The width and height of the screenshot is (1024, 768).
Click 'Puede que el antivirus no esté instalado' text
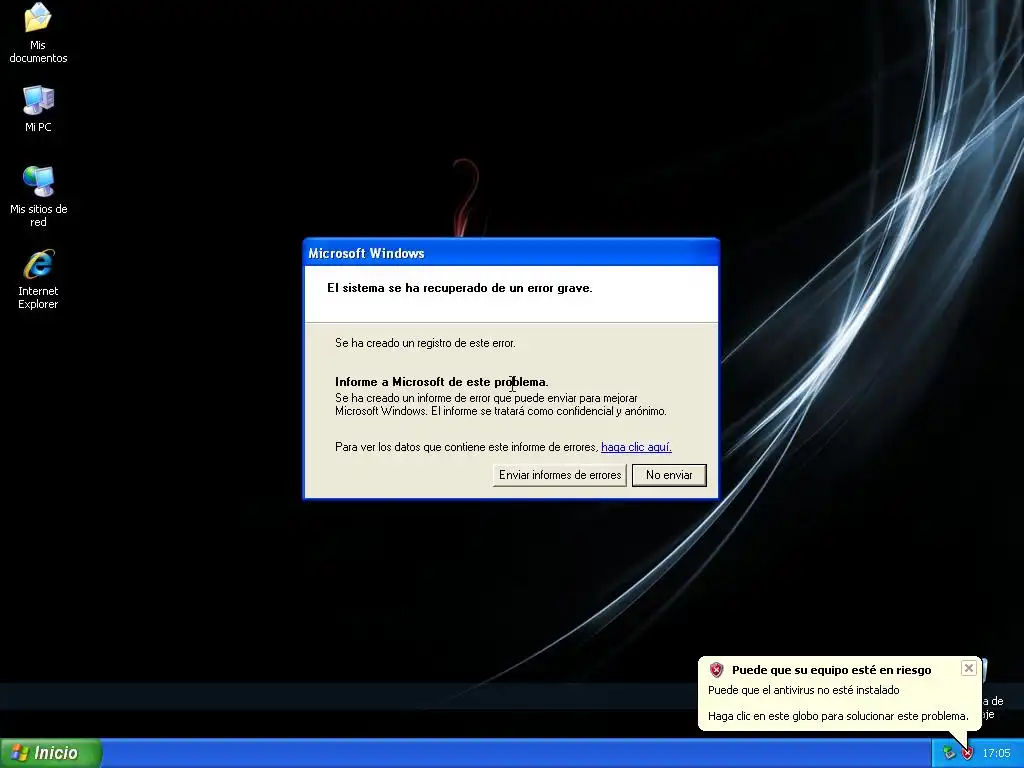pos(804,690)
